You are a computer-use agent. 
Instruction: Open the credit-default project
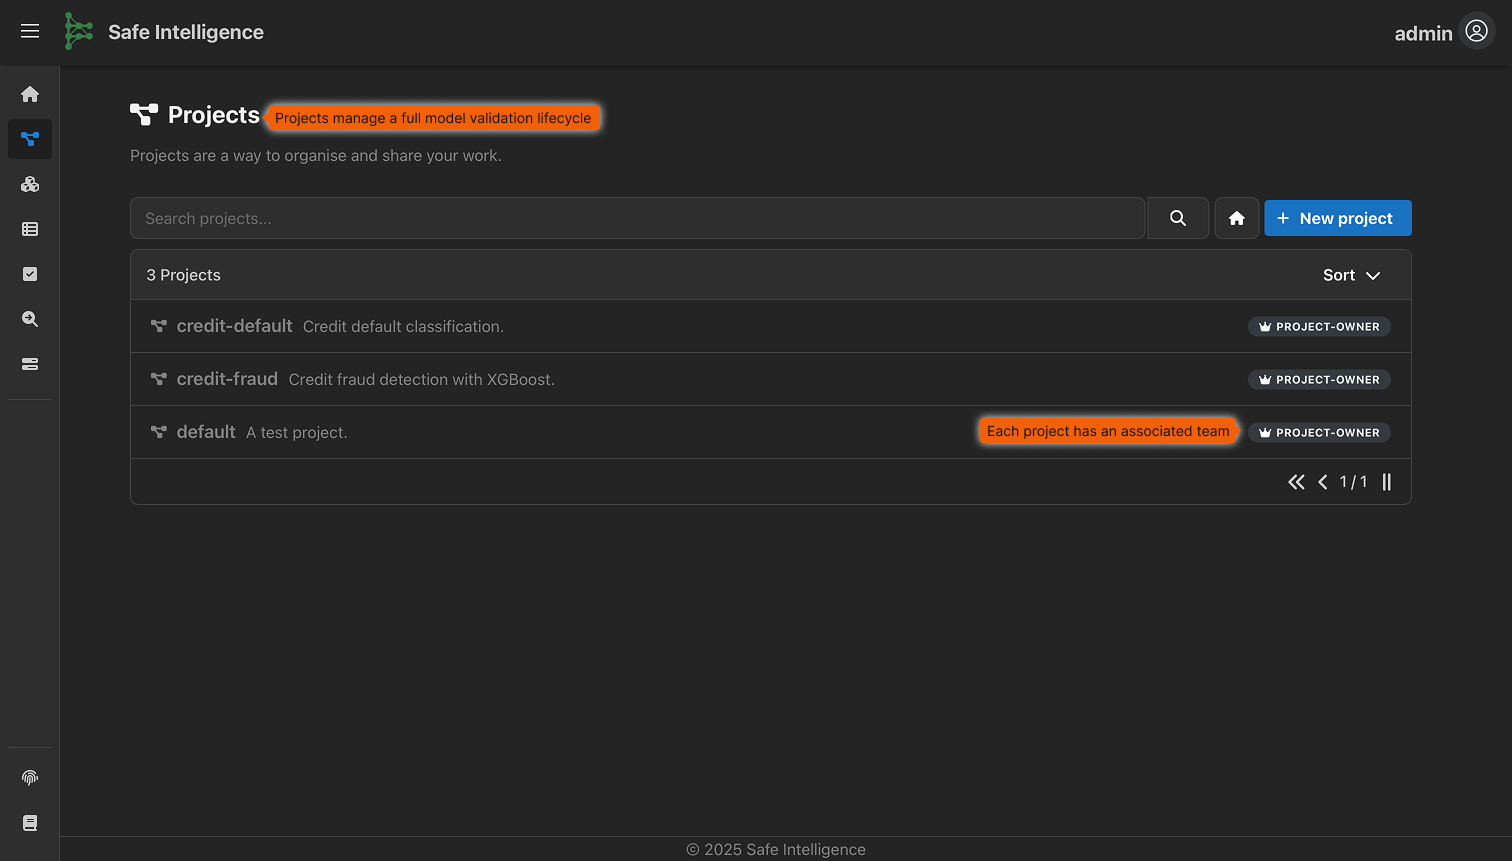pyautogui.click(x=234, y=326)
